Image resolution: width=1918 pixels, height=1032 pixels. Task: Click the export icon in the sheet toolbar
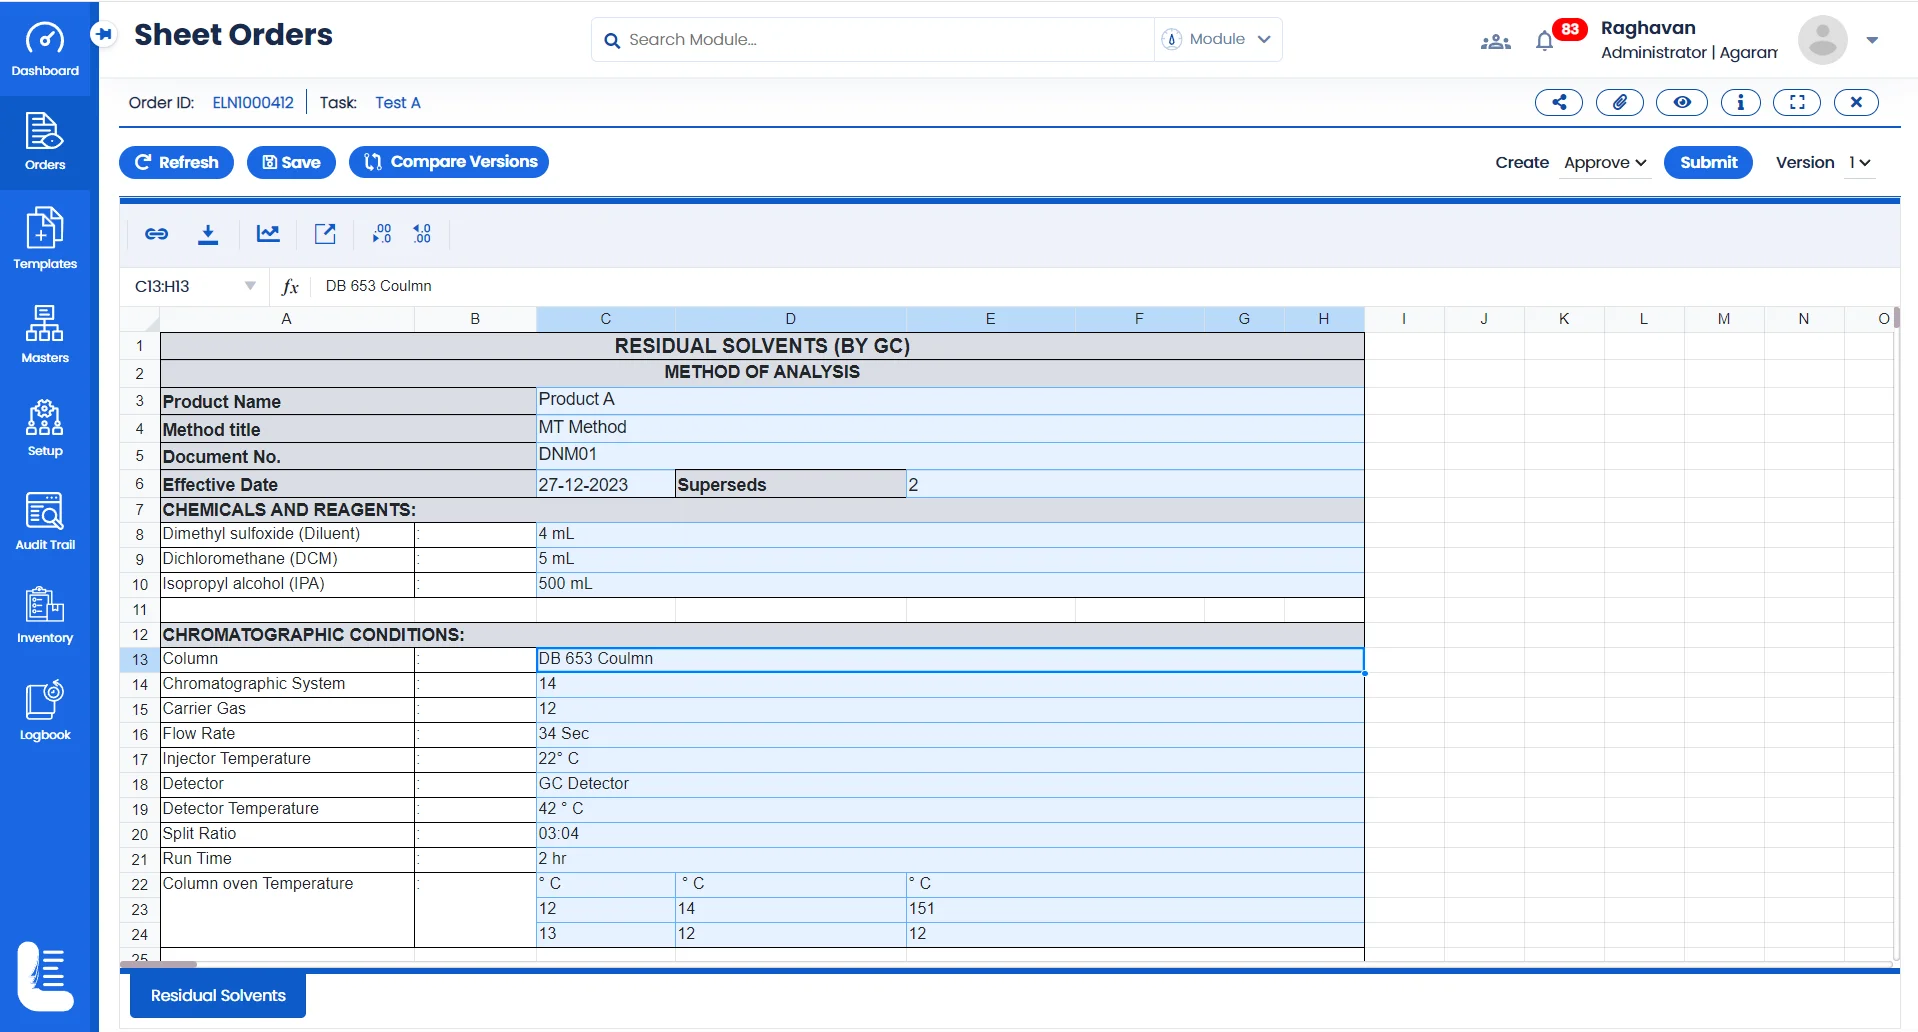(325, 234)
